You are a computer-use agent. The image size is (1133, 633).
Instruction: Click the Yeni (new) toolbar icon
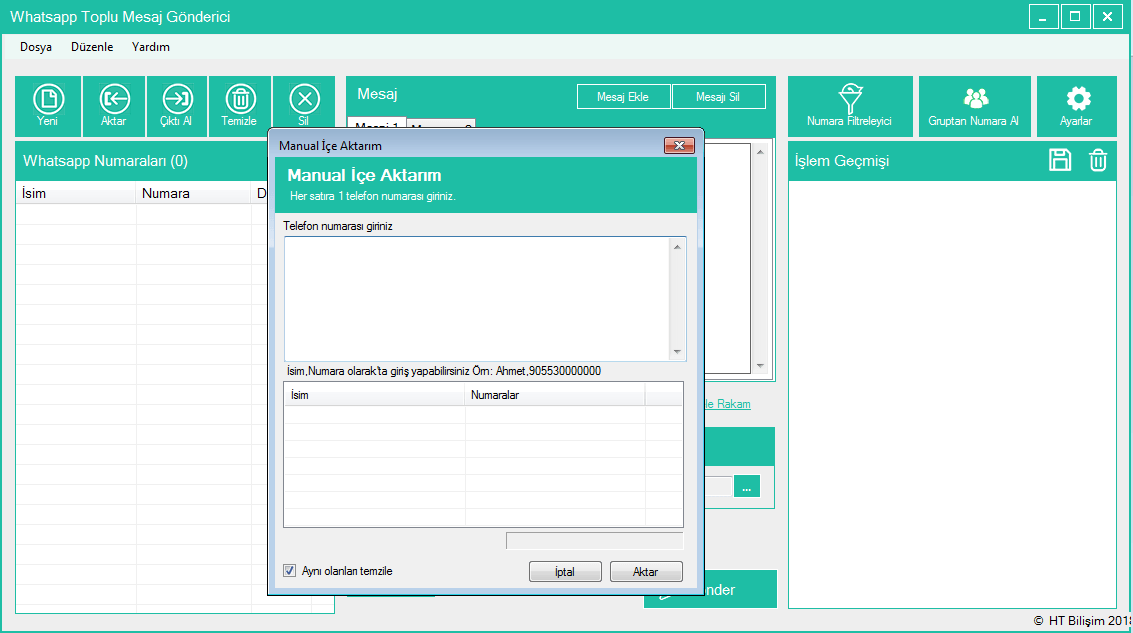pyautogui.click(x=48, y=106)
